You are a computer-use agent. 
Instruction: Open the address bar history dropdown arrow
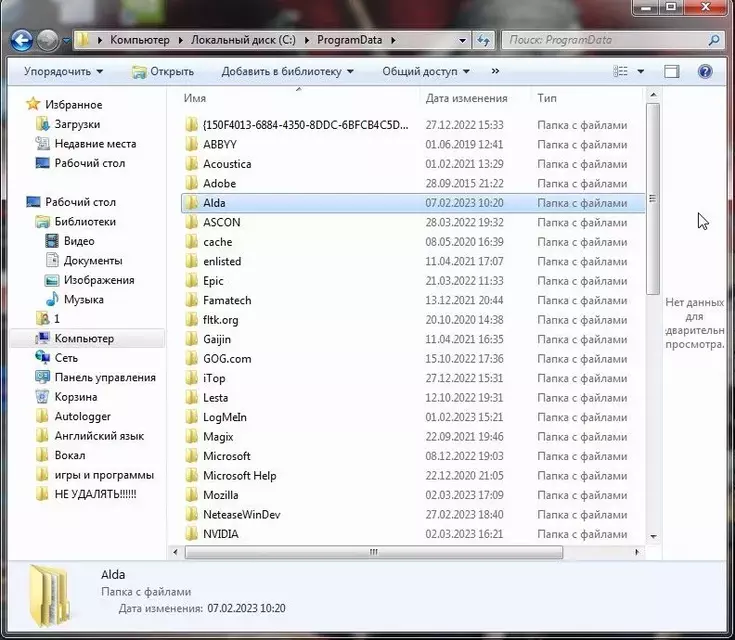[x=462, y=40]
